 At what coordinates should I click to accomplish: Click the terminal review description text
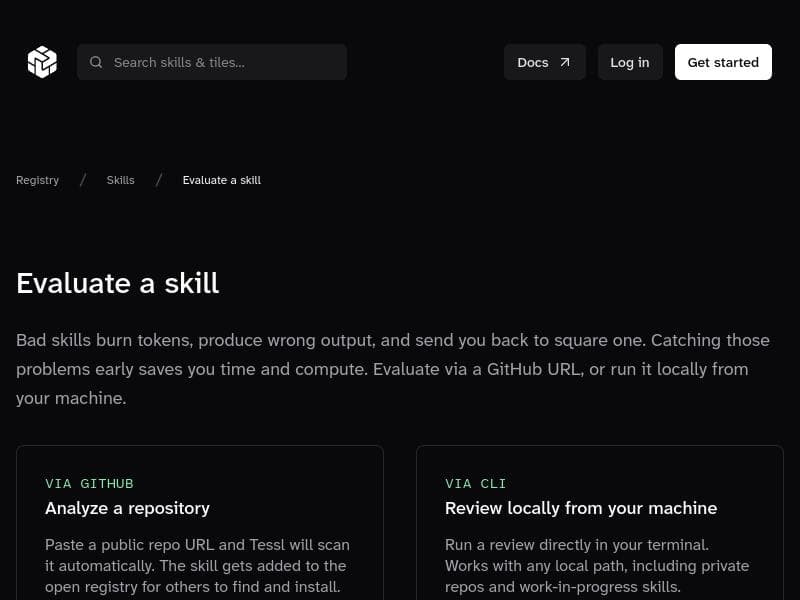tap(596, 566)
